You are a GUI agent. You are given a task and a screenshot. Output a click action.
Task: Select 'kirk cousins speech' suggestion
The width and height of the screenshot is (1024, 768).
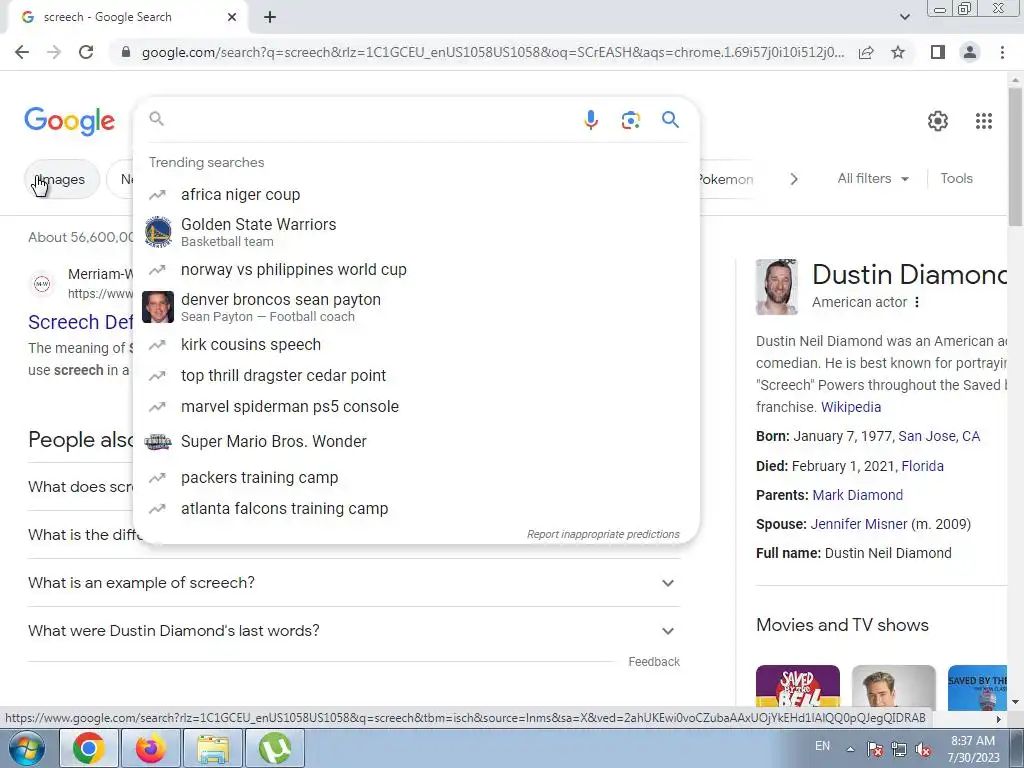click(416, 345)
